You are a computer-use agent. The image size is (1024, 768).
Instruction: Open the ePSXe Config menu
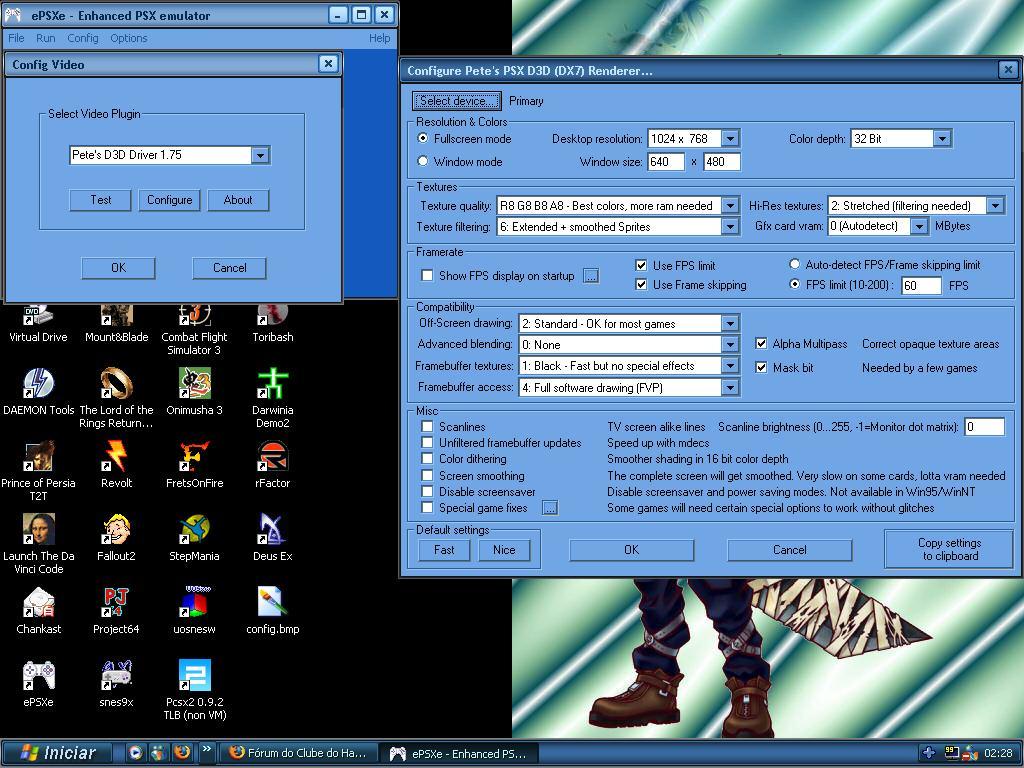pos(83,38)
